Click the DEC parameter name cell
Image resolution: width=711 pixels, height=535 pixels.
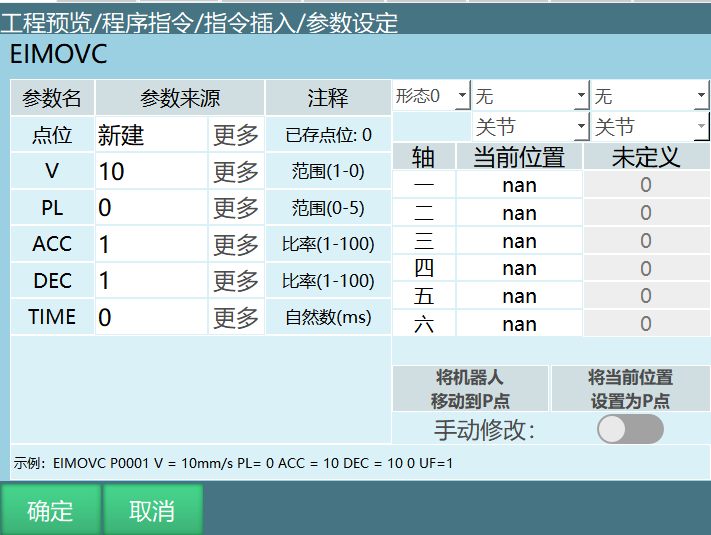coord(52,281)
